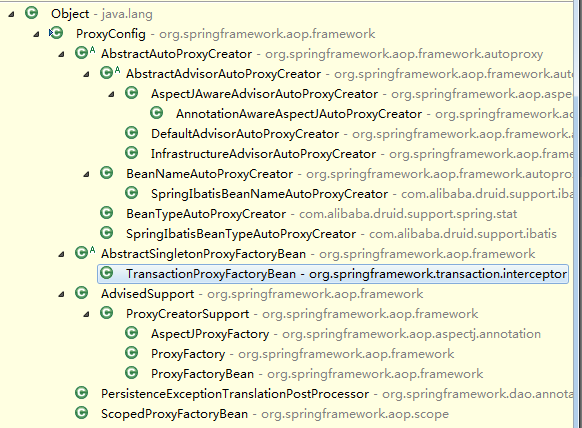Click the class icon beside ProxyFactory

131,353
